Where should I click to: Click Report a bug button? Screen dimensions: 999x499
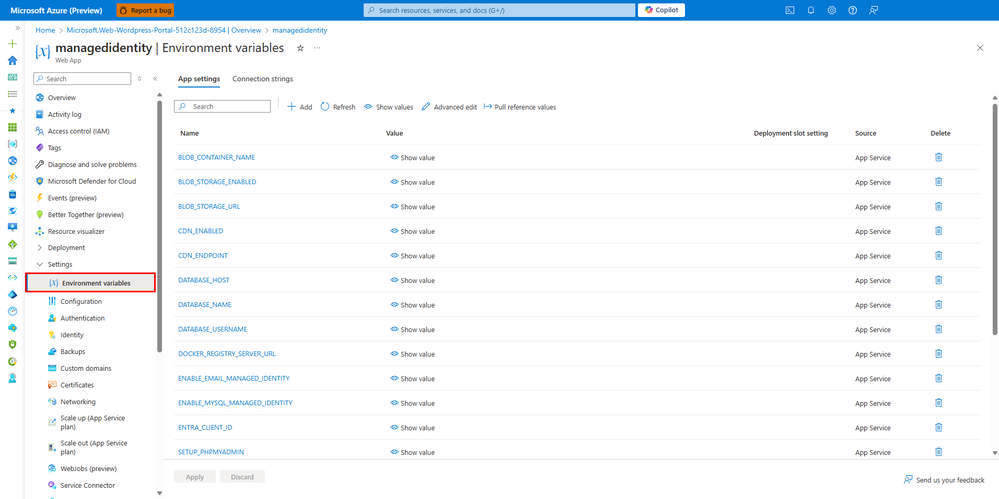145,10
